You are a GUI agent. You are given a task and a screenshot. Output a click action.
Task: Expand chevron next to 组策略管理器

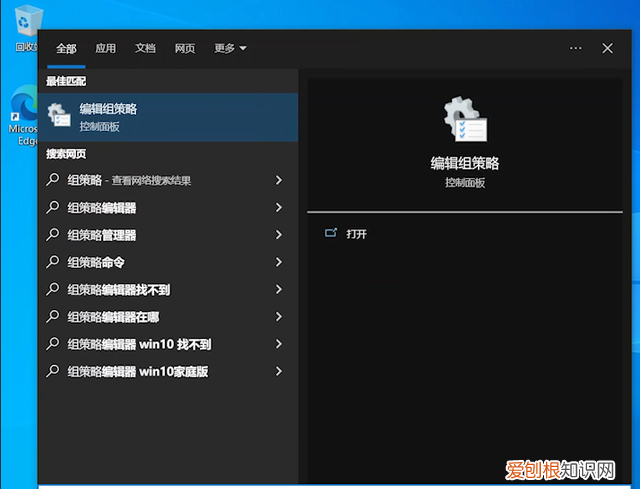coord(279,235)
